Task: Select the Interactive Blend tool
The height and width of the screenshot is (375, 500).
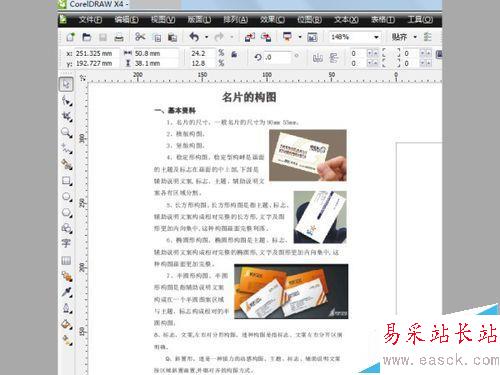Action: [x=67, y=276]
